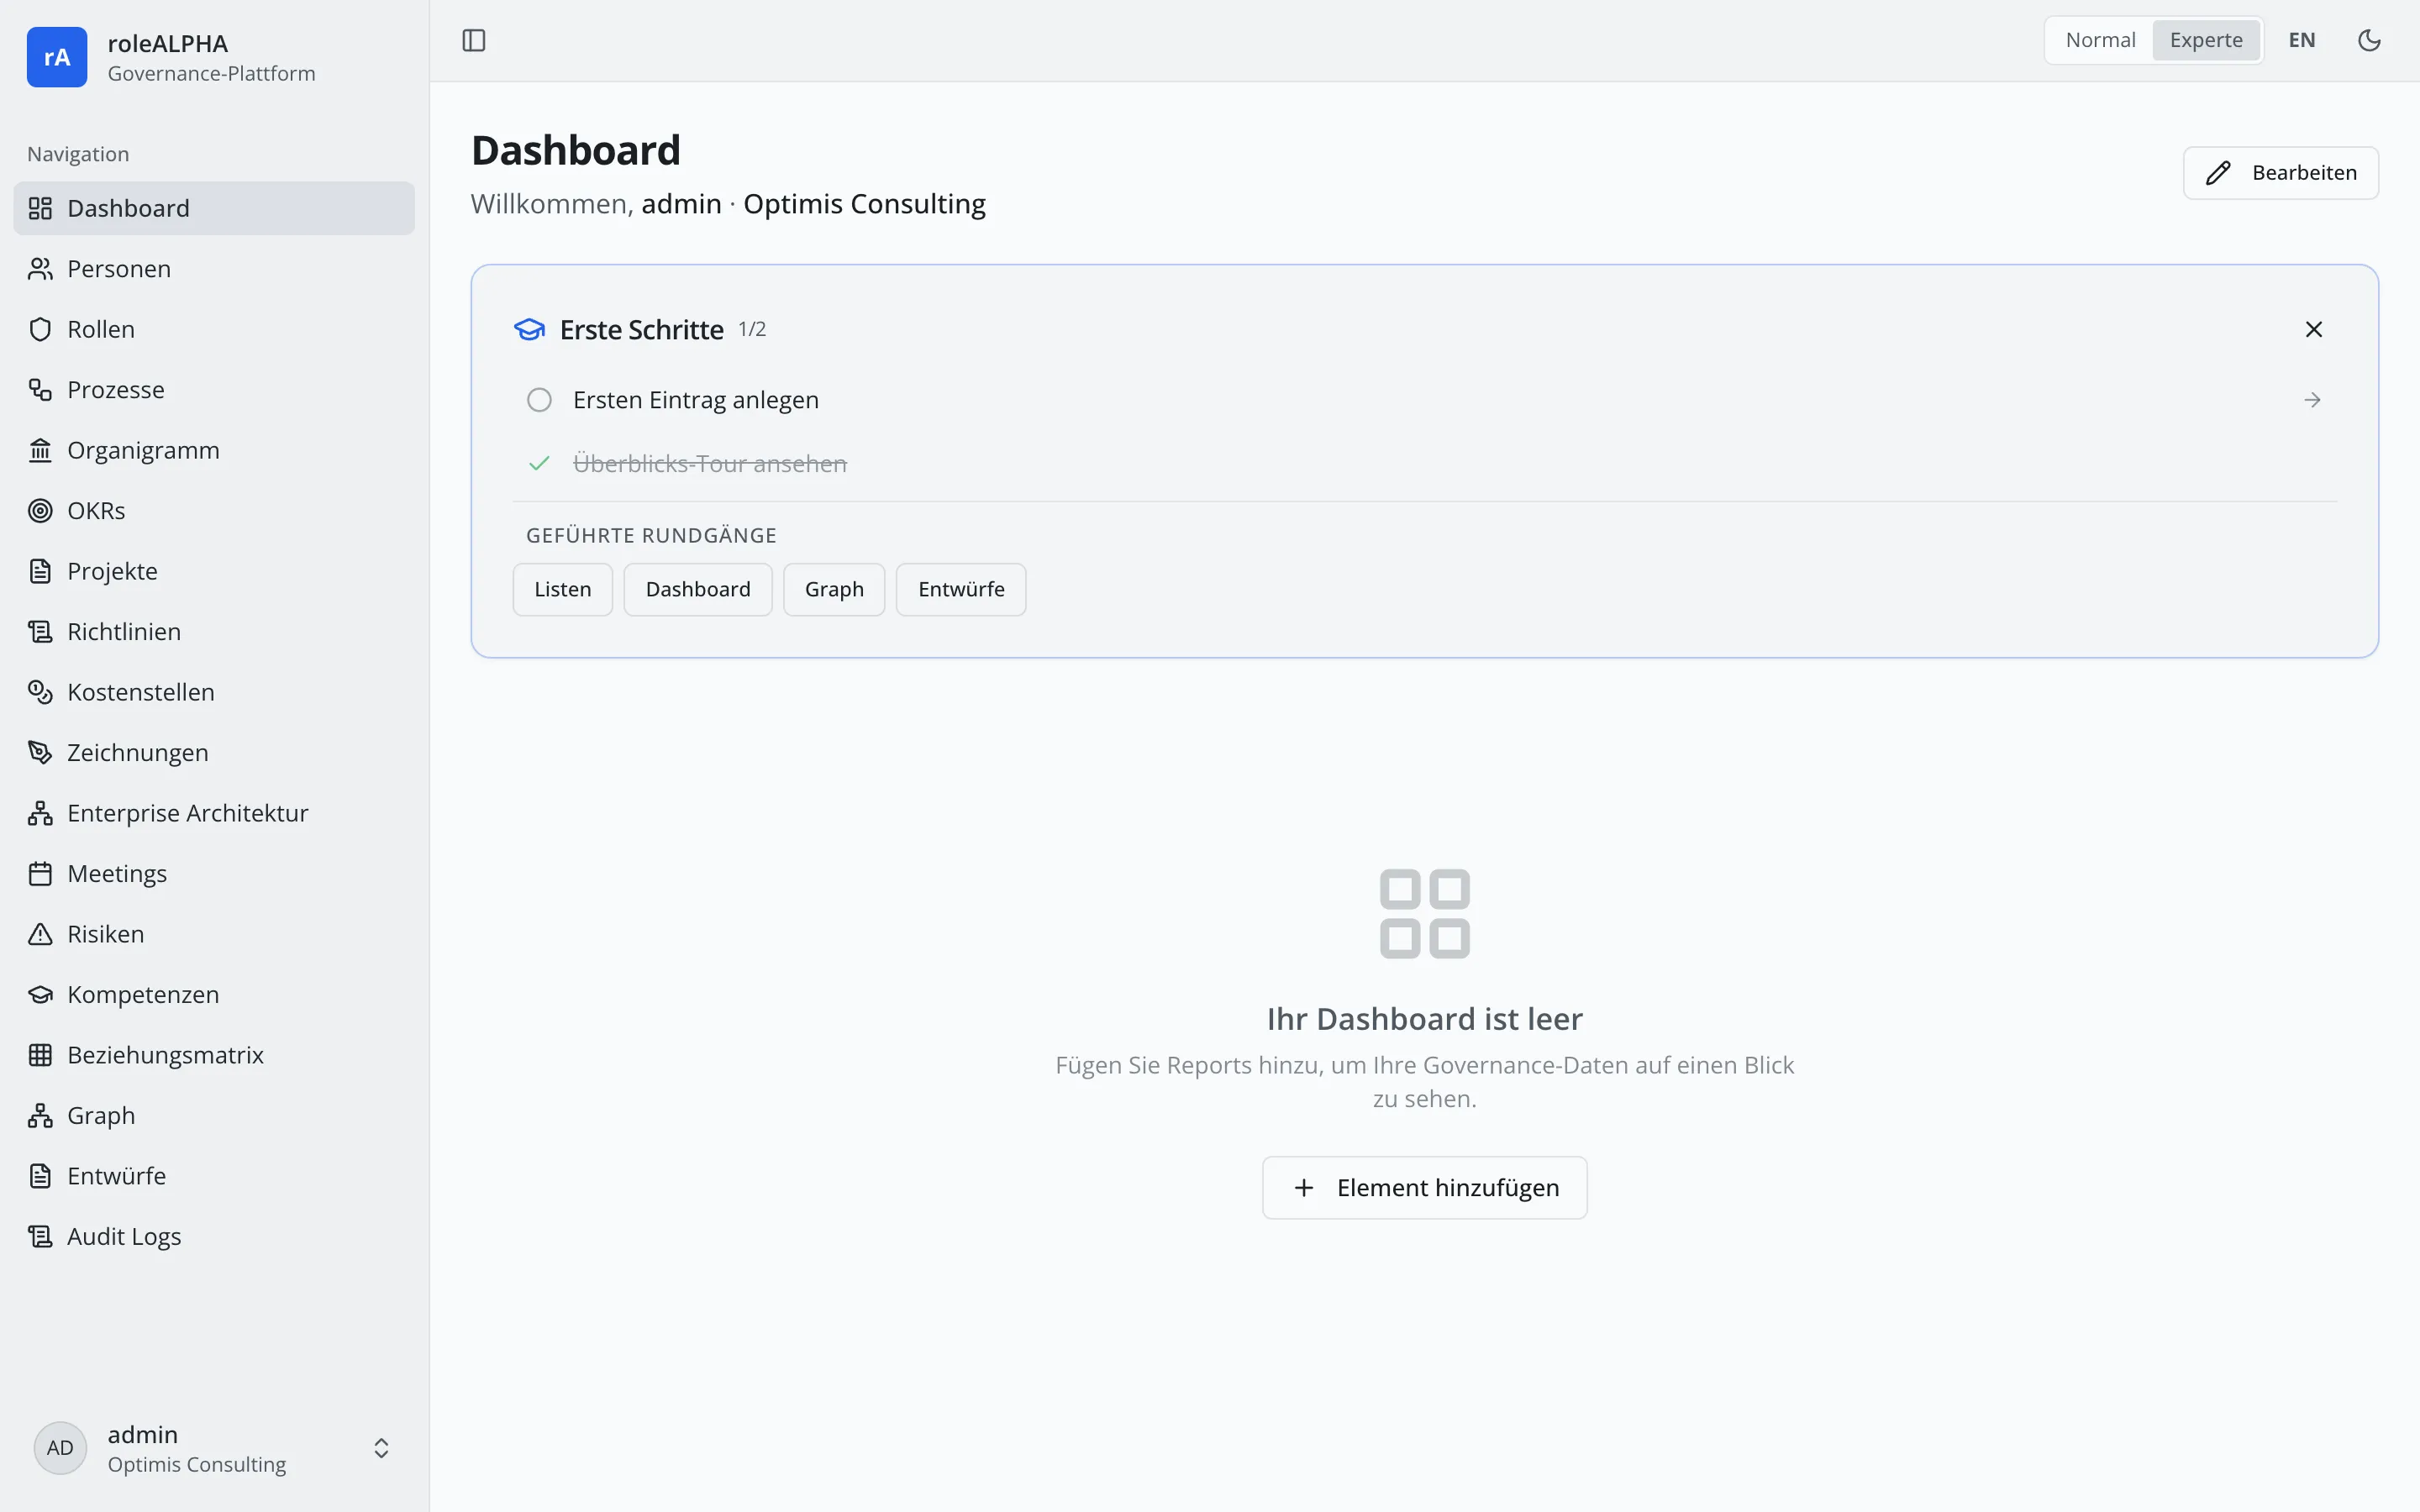Click the Erste Schritte heading

coord(641,329)
